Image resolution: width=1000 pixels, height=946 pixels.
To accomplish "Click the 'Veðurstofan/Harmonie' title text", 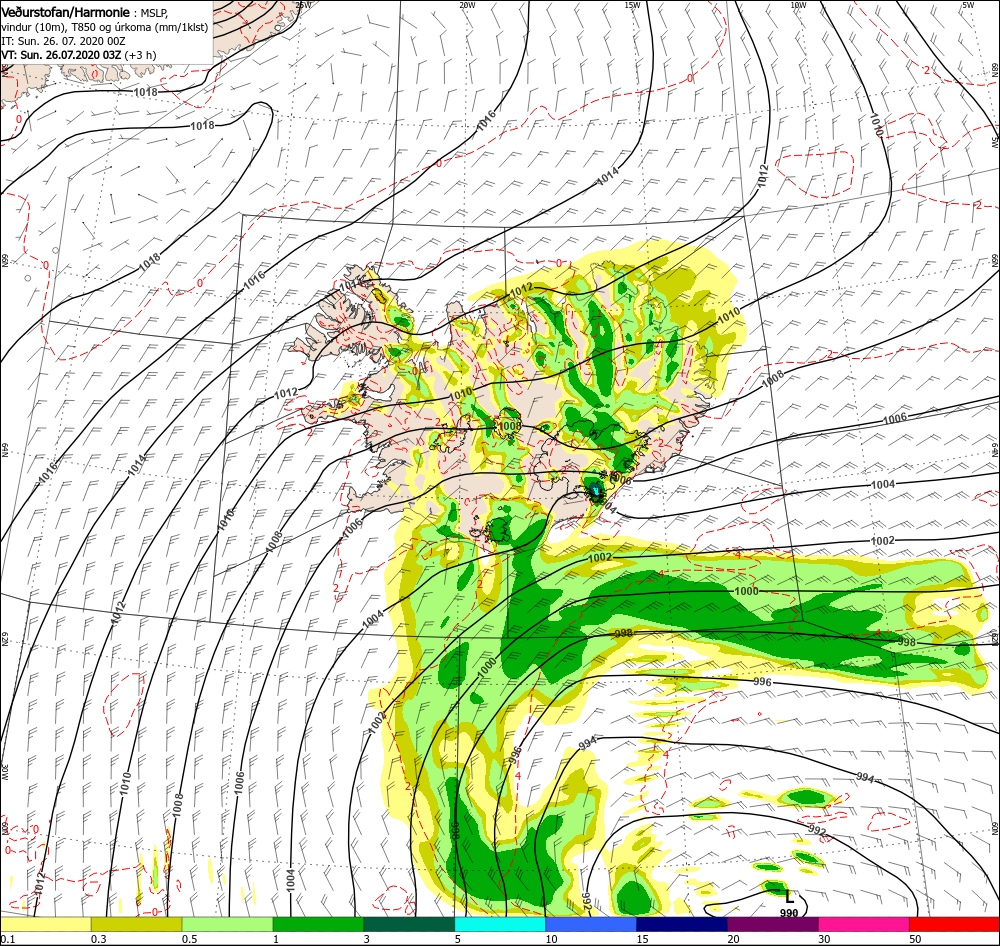I will coord(66,12).
